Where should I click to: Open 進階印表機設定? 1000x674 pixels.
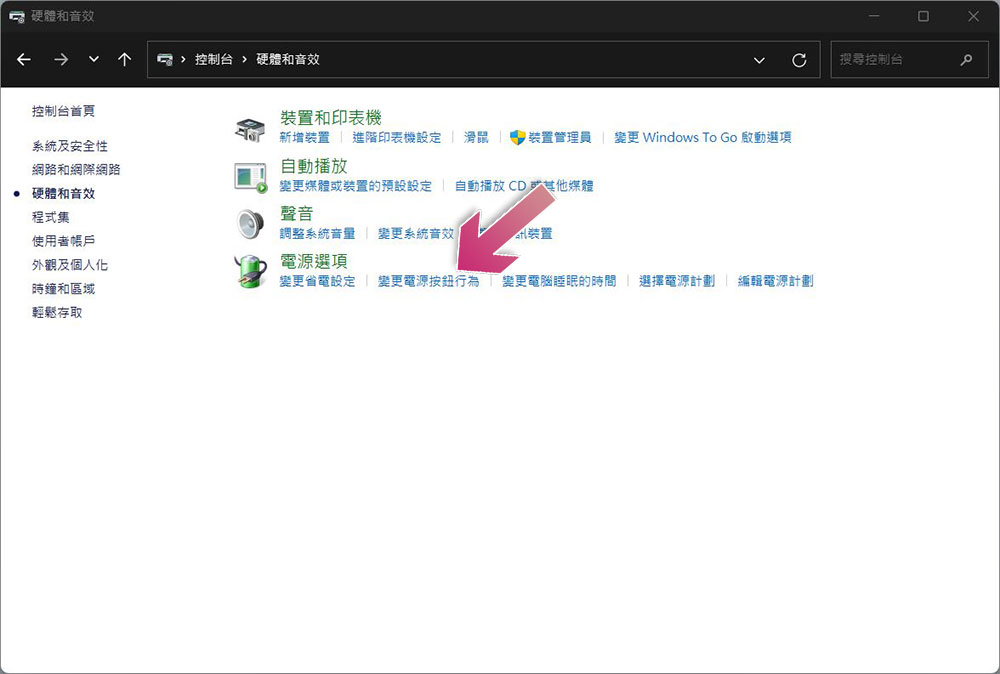pyautogui.click(x=397, y=137)
